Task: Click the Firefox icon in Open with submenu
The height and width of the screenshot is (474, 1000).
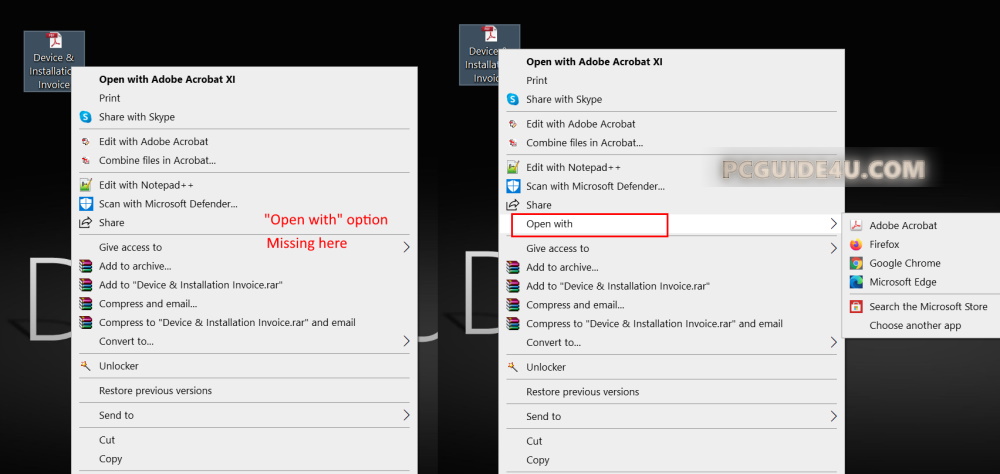Action: [x=856, y=245]
